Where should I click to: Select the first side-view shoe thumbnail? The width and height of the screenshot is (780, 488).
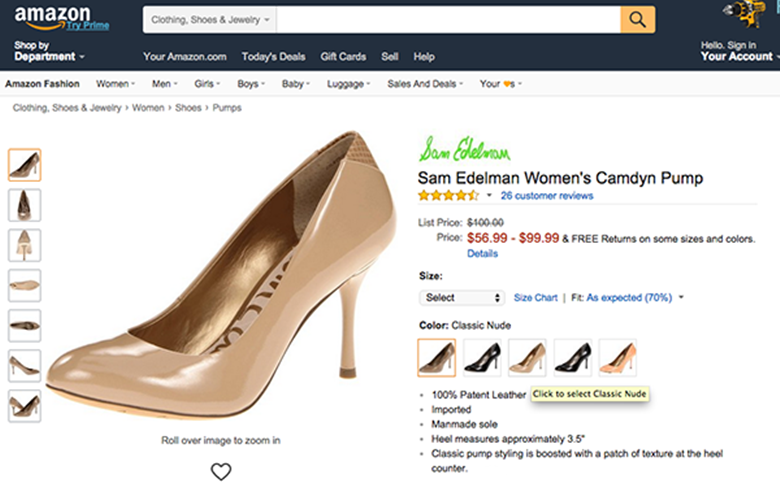point(24,164)
